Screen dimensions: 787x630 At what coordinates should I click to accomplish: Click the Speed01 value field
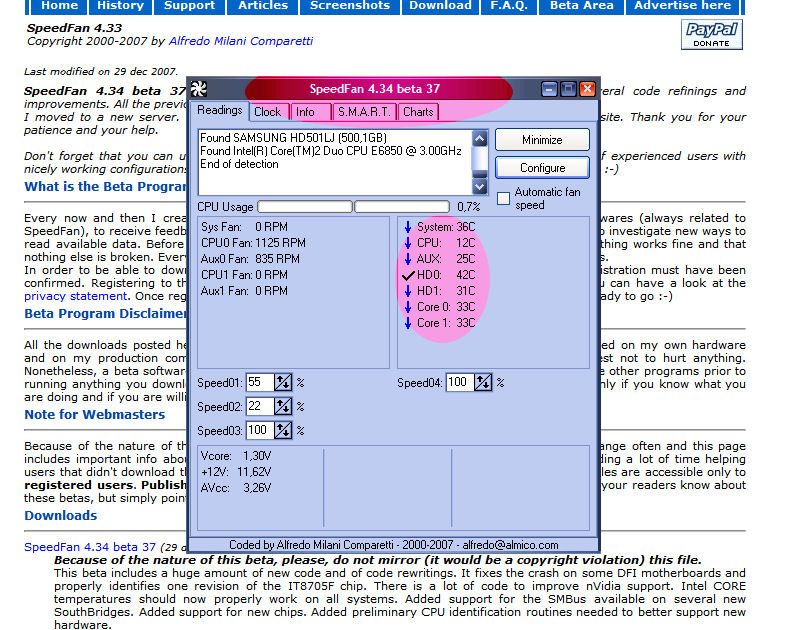tap(260, 383)
